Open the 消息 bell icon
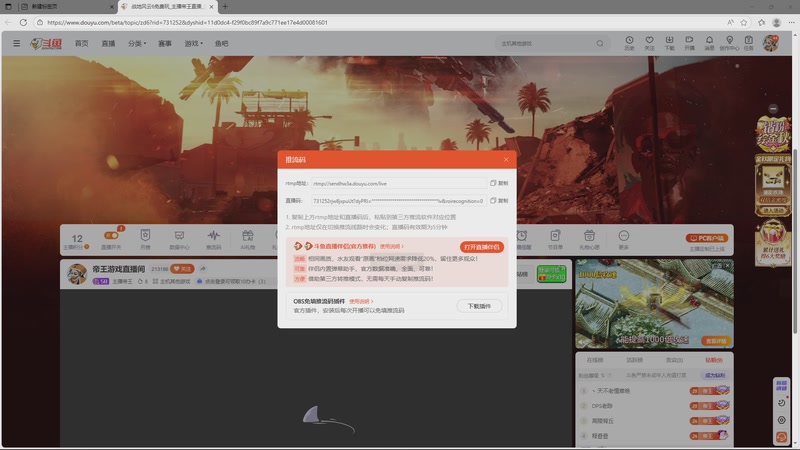The width and height of the screenshot is (800, 450). pyautogui.click(x=709, y=43)
